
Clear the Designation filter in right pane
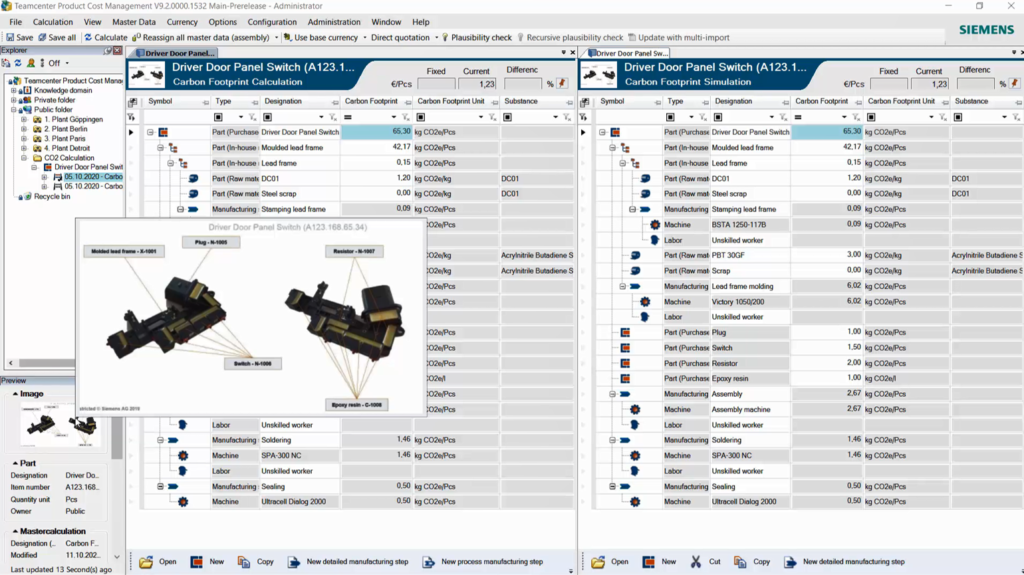pos(784,118)
